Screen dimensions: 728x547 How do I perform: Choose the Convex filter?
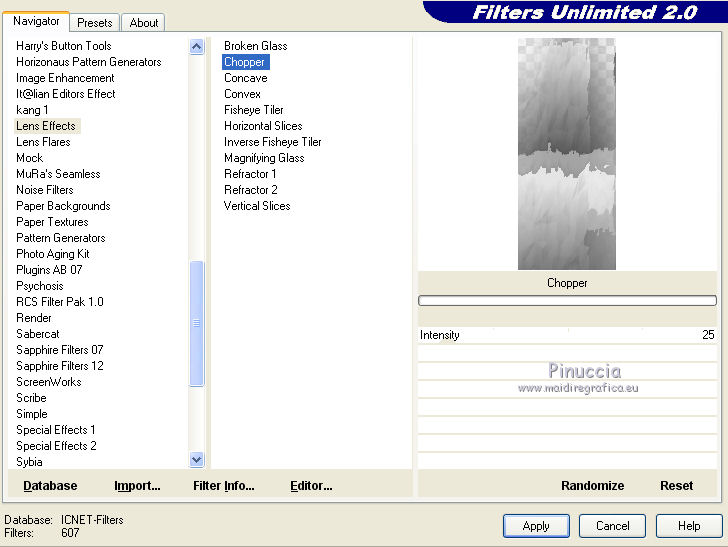(x=242, y=94)
